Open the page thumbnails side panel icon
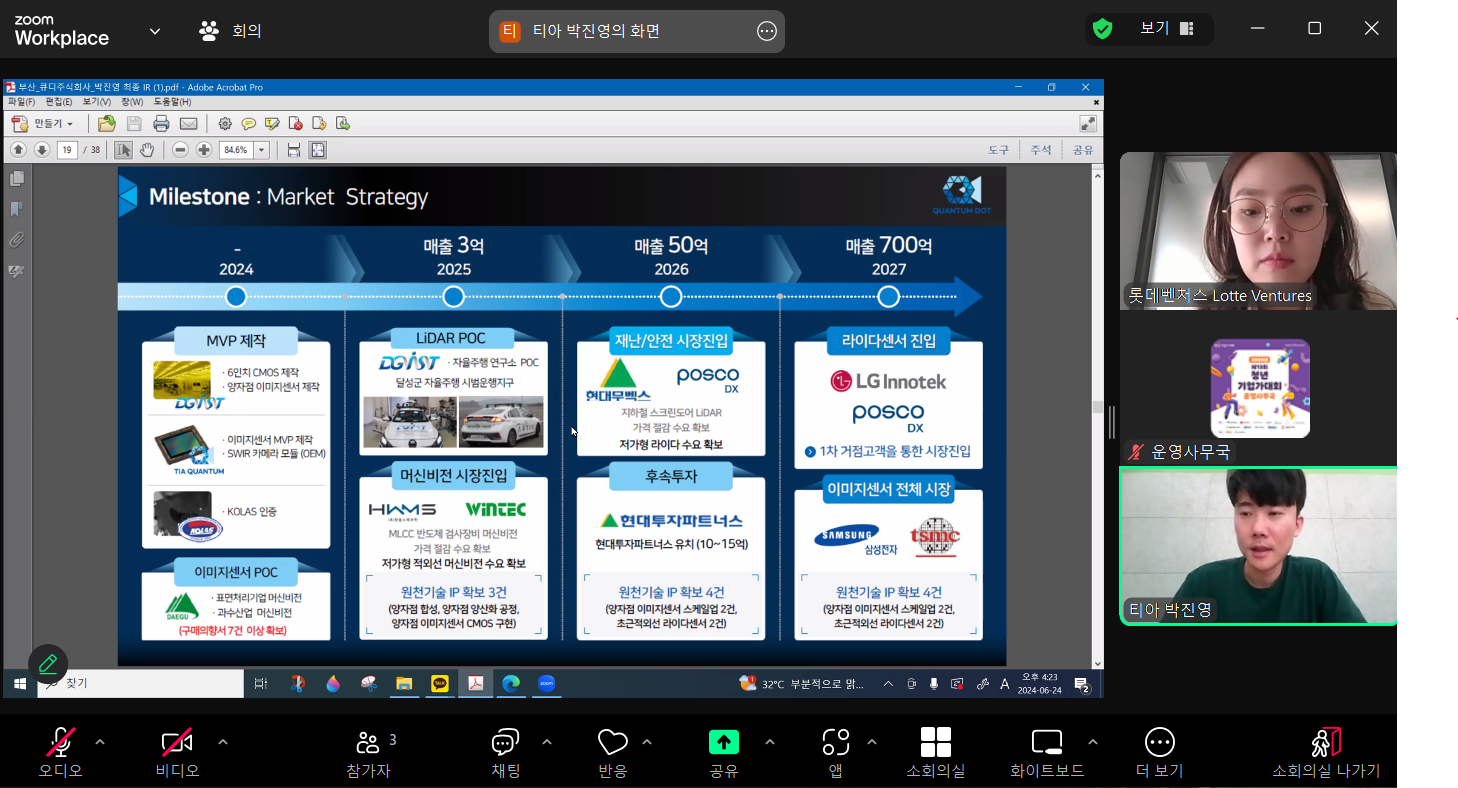This screenshot has height=788, width=1458. click(x=17, y=178)
